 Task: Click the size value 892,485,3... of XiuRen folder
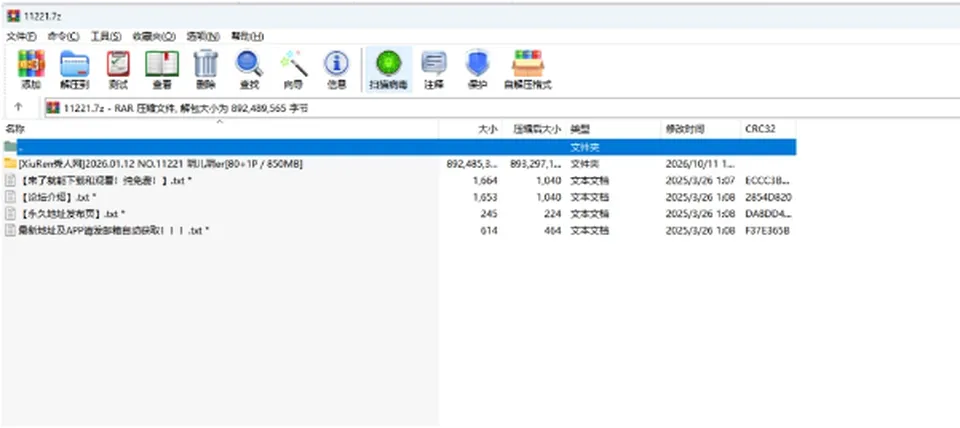pos(472,163)
